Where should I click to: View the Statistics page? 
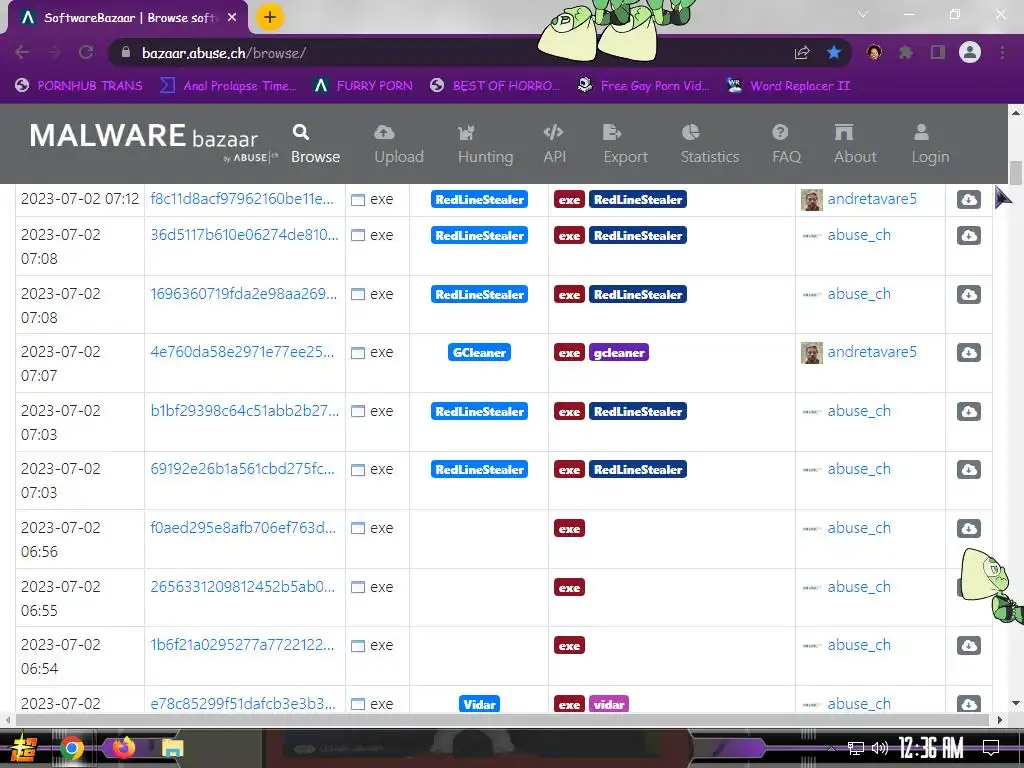[x=710, y=144]
